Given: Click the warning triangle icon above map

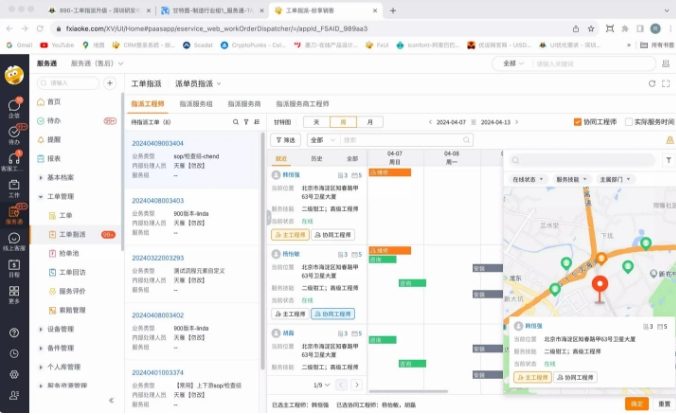Looking at the screenshot, I should click(x=670, y=140).
